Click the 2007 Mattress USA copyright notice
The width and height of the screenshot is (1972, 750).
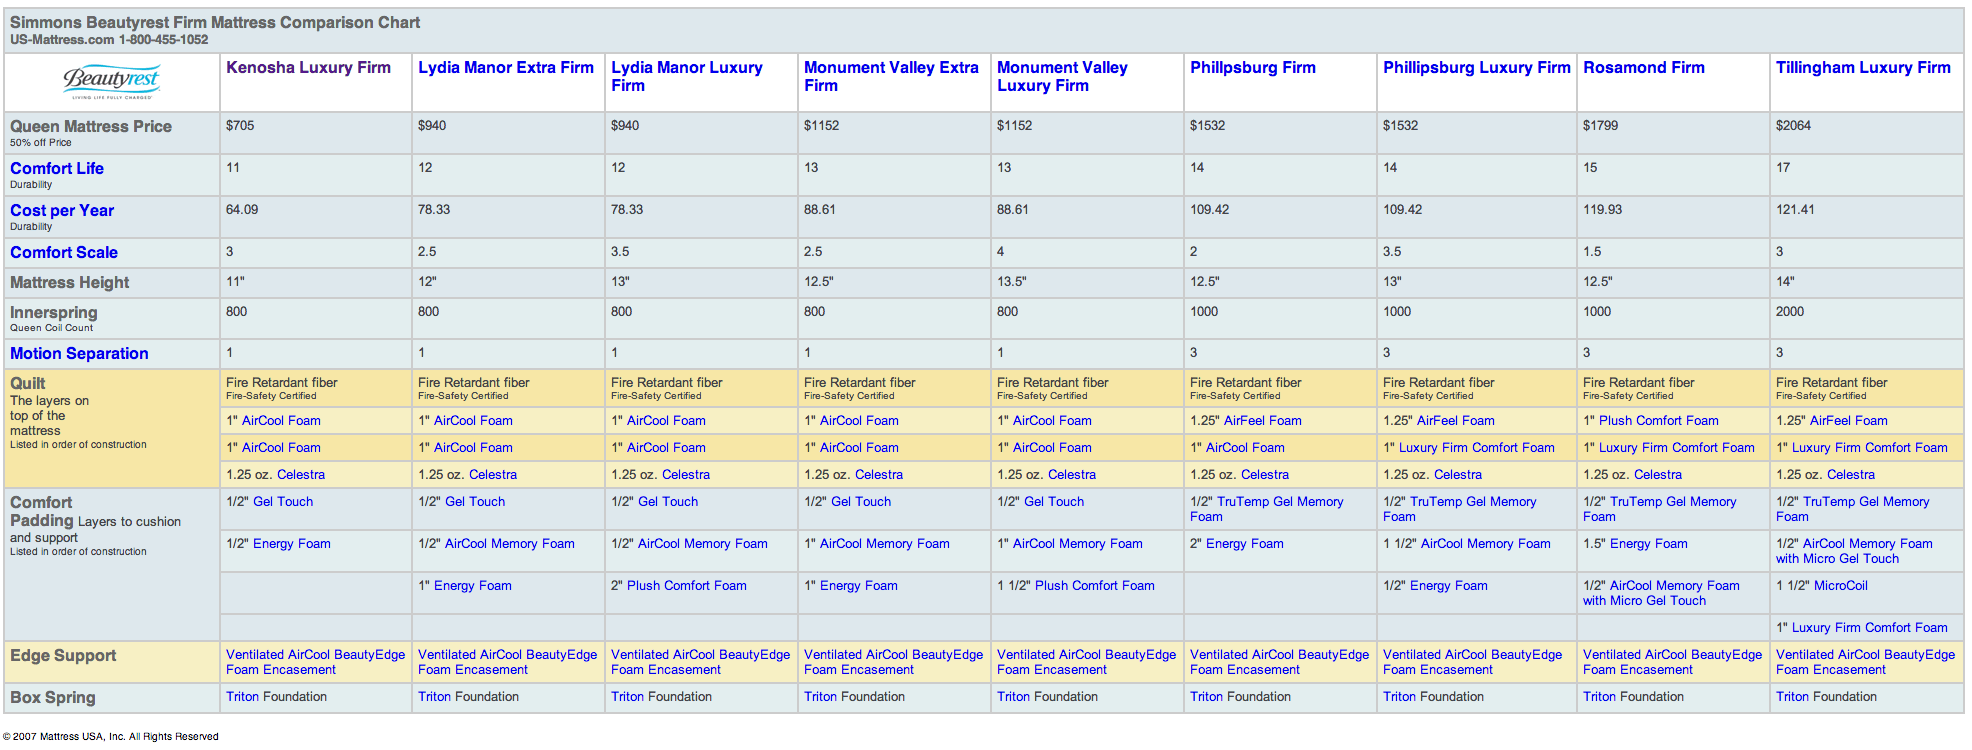coord(111,737)
